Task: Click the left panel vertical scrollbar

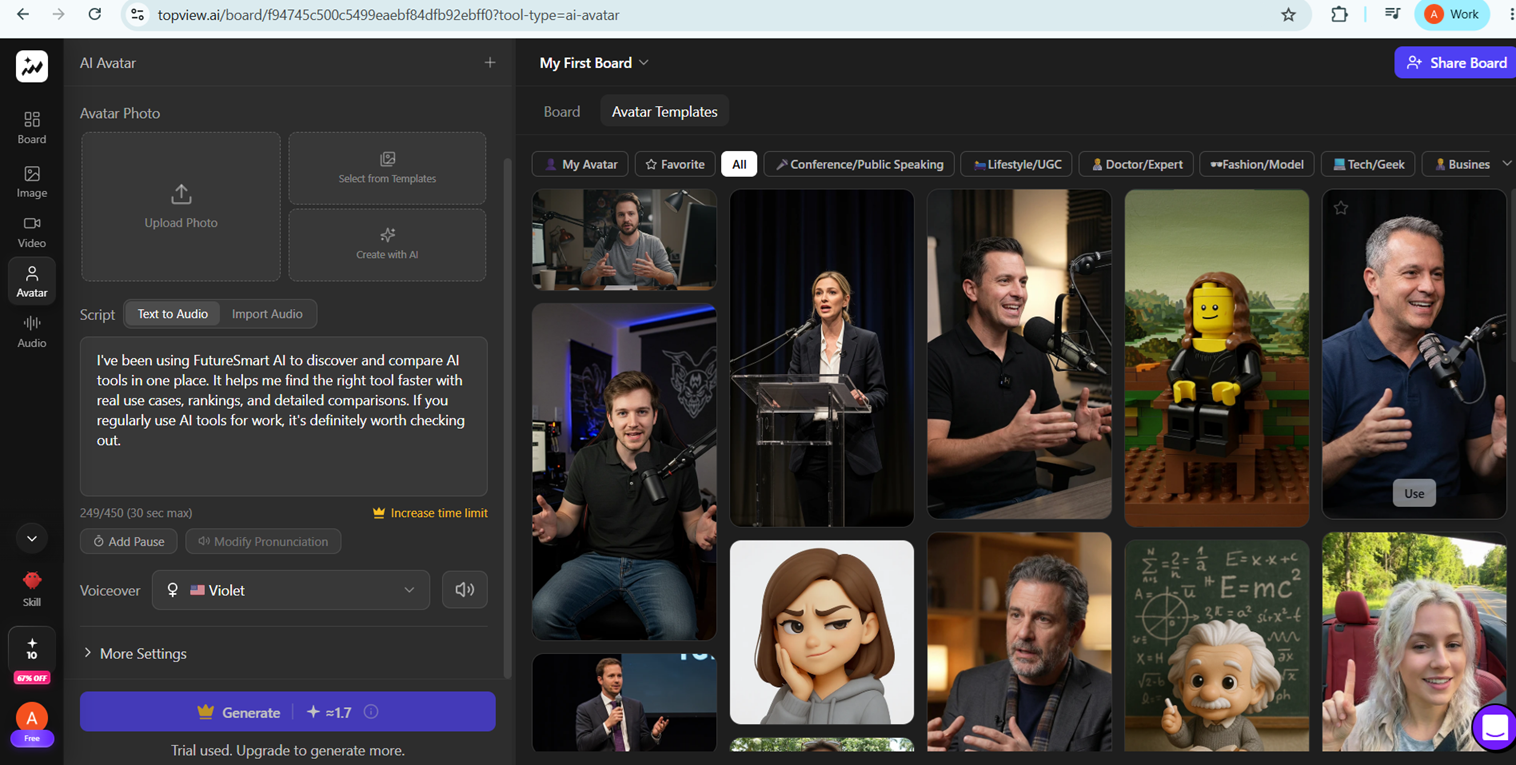Action: tap(507, 420)
